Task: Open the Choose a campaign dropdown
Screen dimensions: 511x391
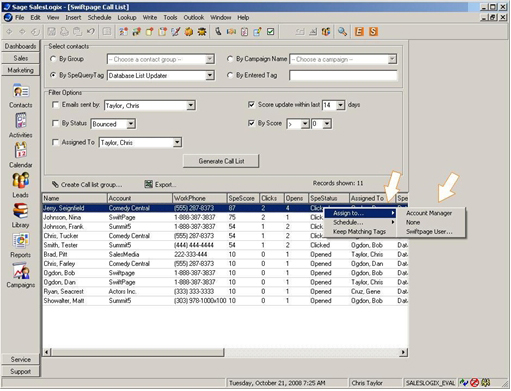Action: click(392, 59)
